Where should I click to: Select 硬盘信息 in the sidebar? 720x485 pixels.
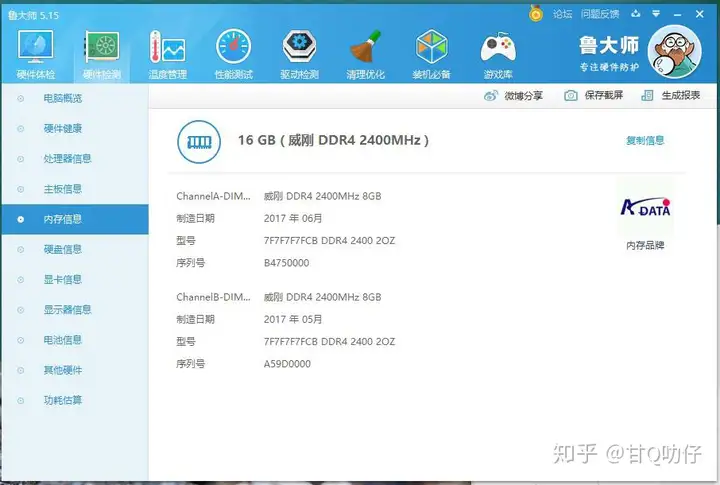pyautogui.click(x=75, y=249)
